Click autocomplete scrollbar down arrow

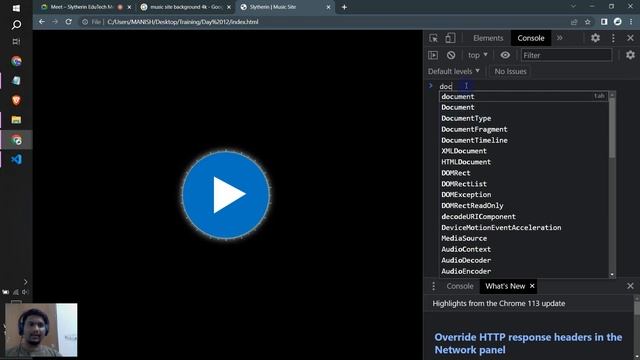coord(612,275)
